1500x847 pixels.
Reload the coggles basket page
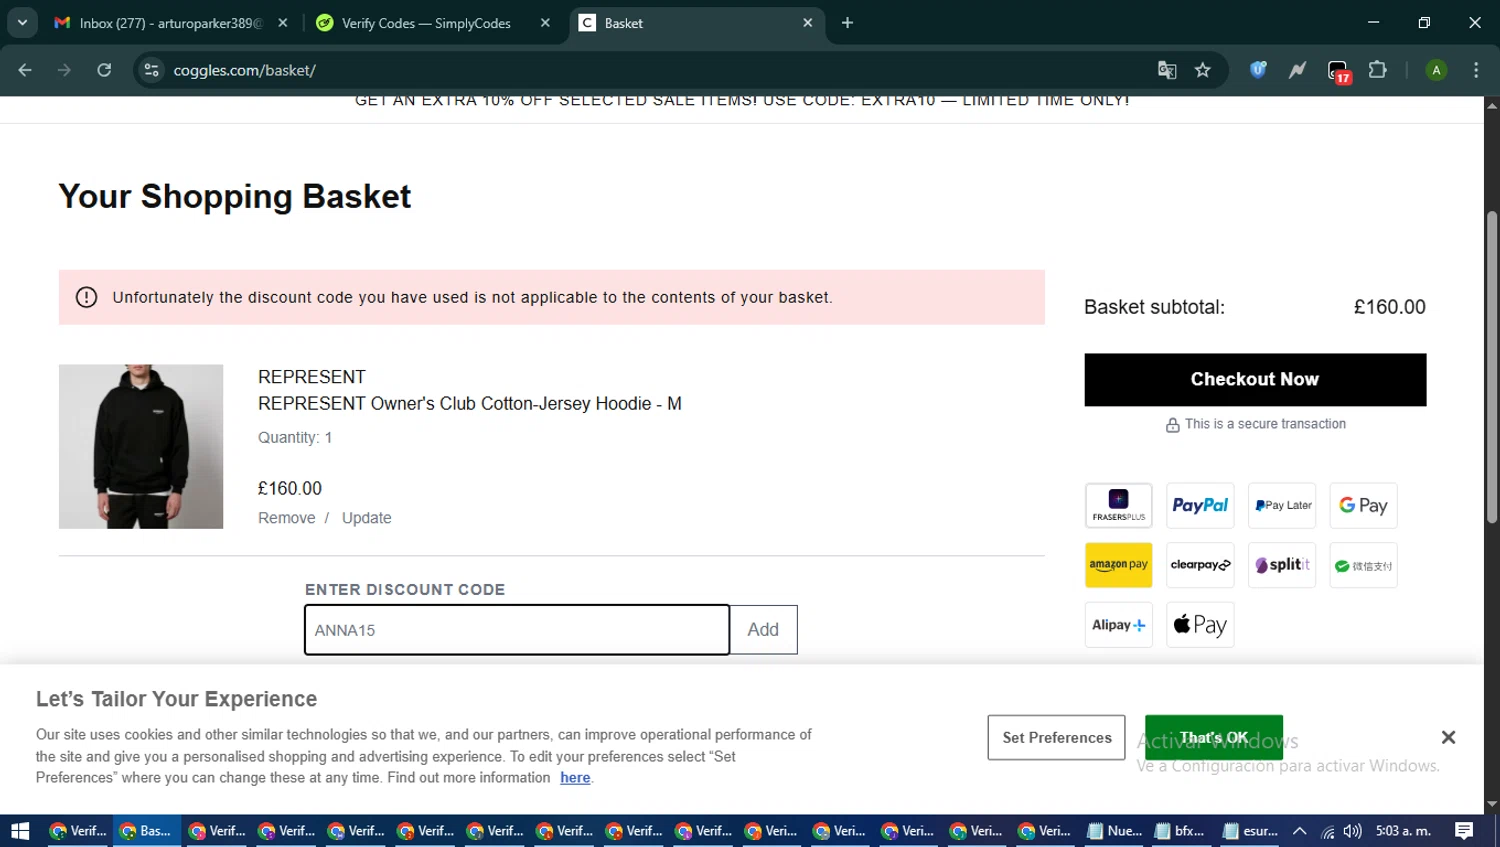pyautogui.click(x=104, y=70)
